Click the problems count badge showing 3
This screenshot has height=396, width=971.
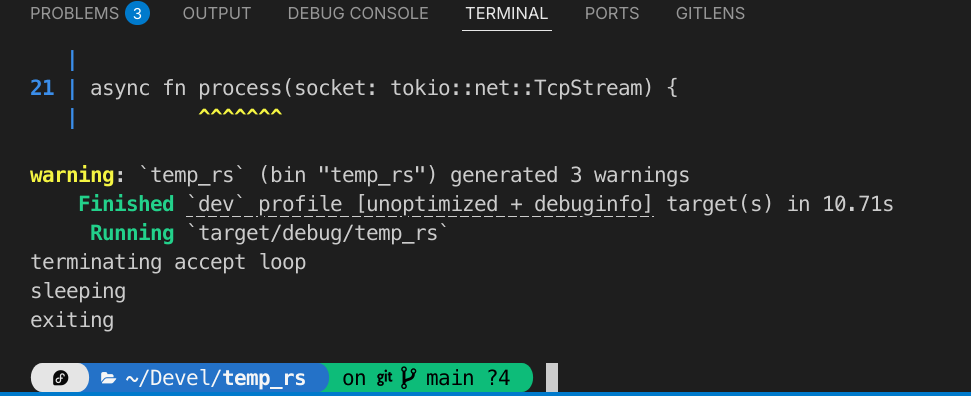137,13
